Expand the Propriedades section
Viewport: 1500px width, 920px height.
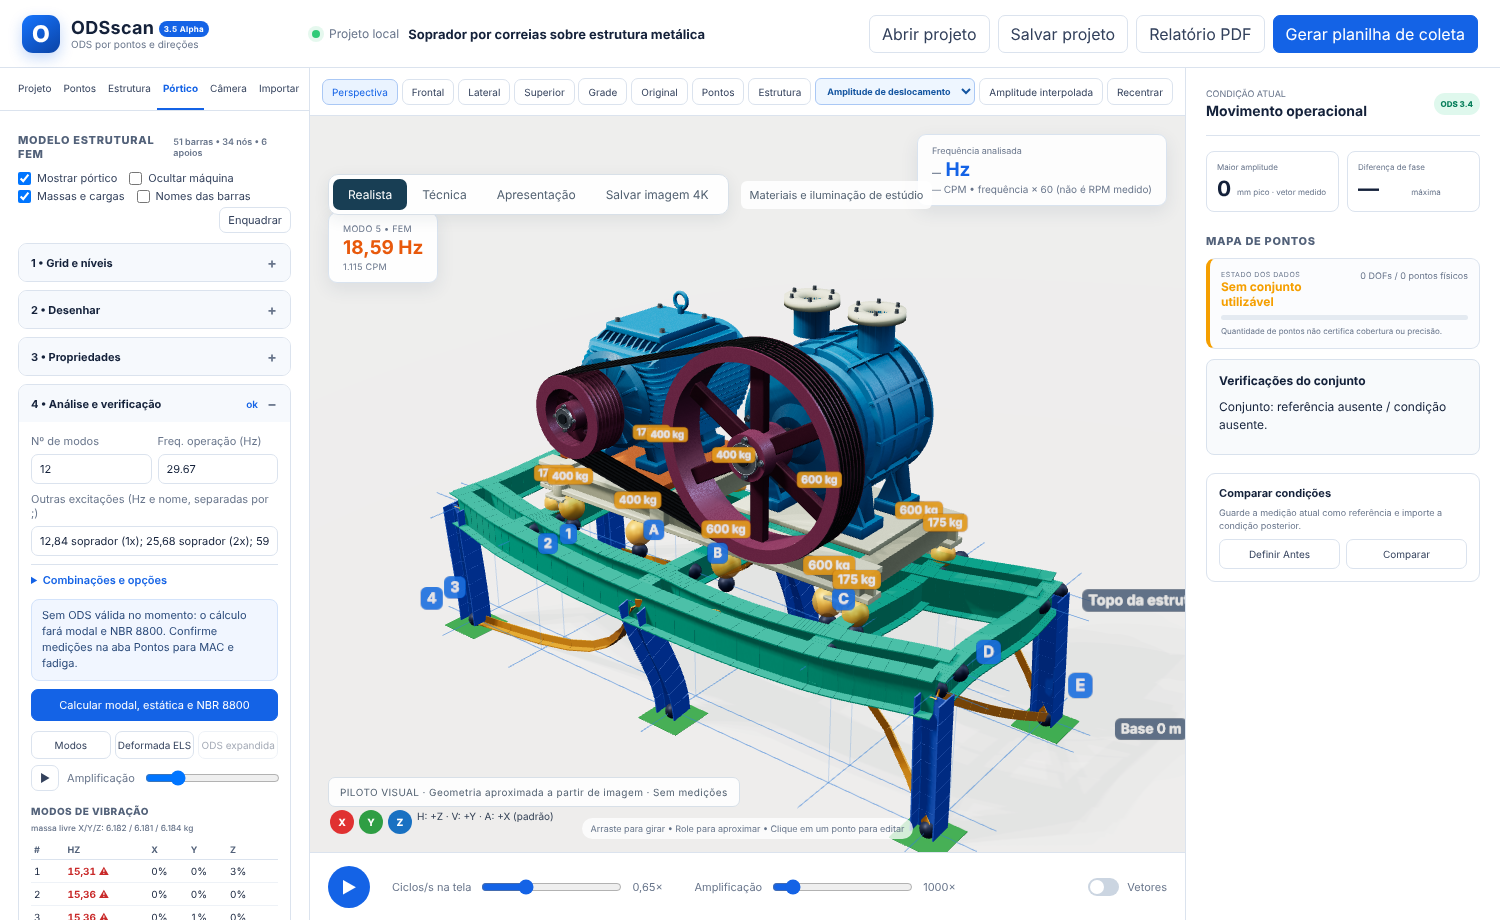pyautogui.click(x=154, y=357)
